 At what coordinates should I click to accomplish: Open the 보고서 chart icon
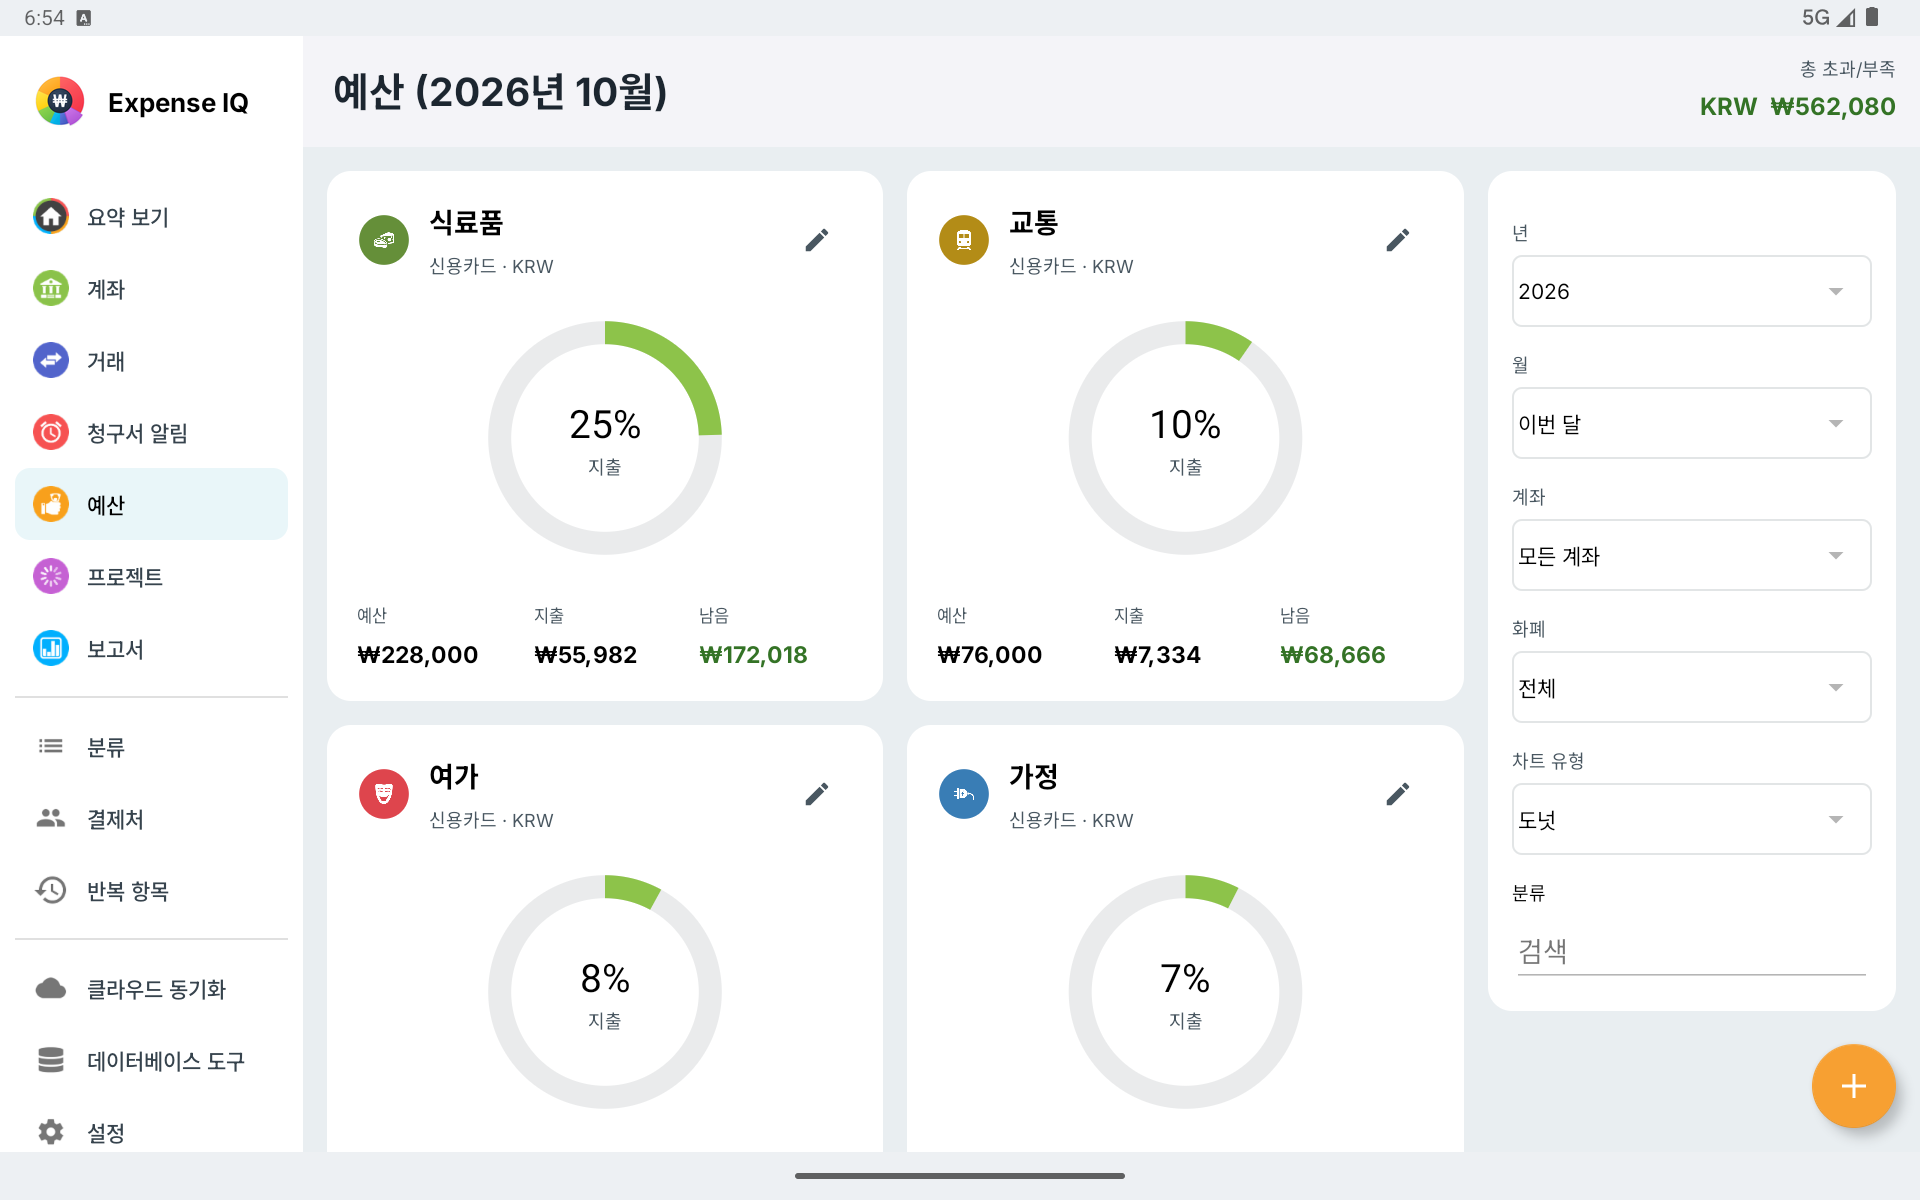point(51,648)
